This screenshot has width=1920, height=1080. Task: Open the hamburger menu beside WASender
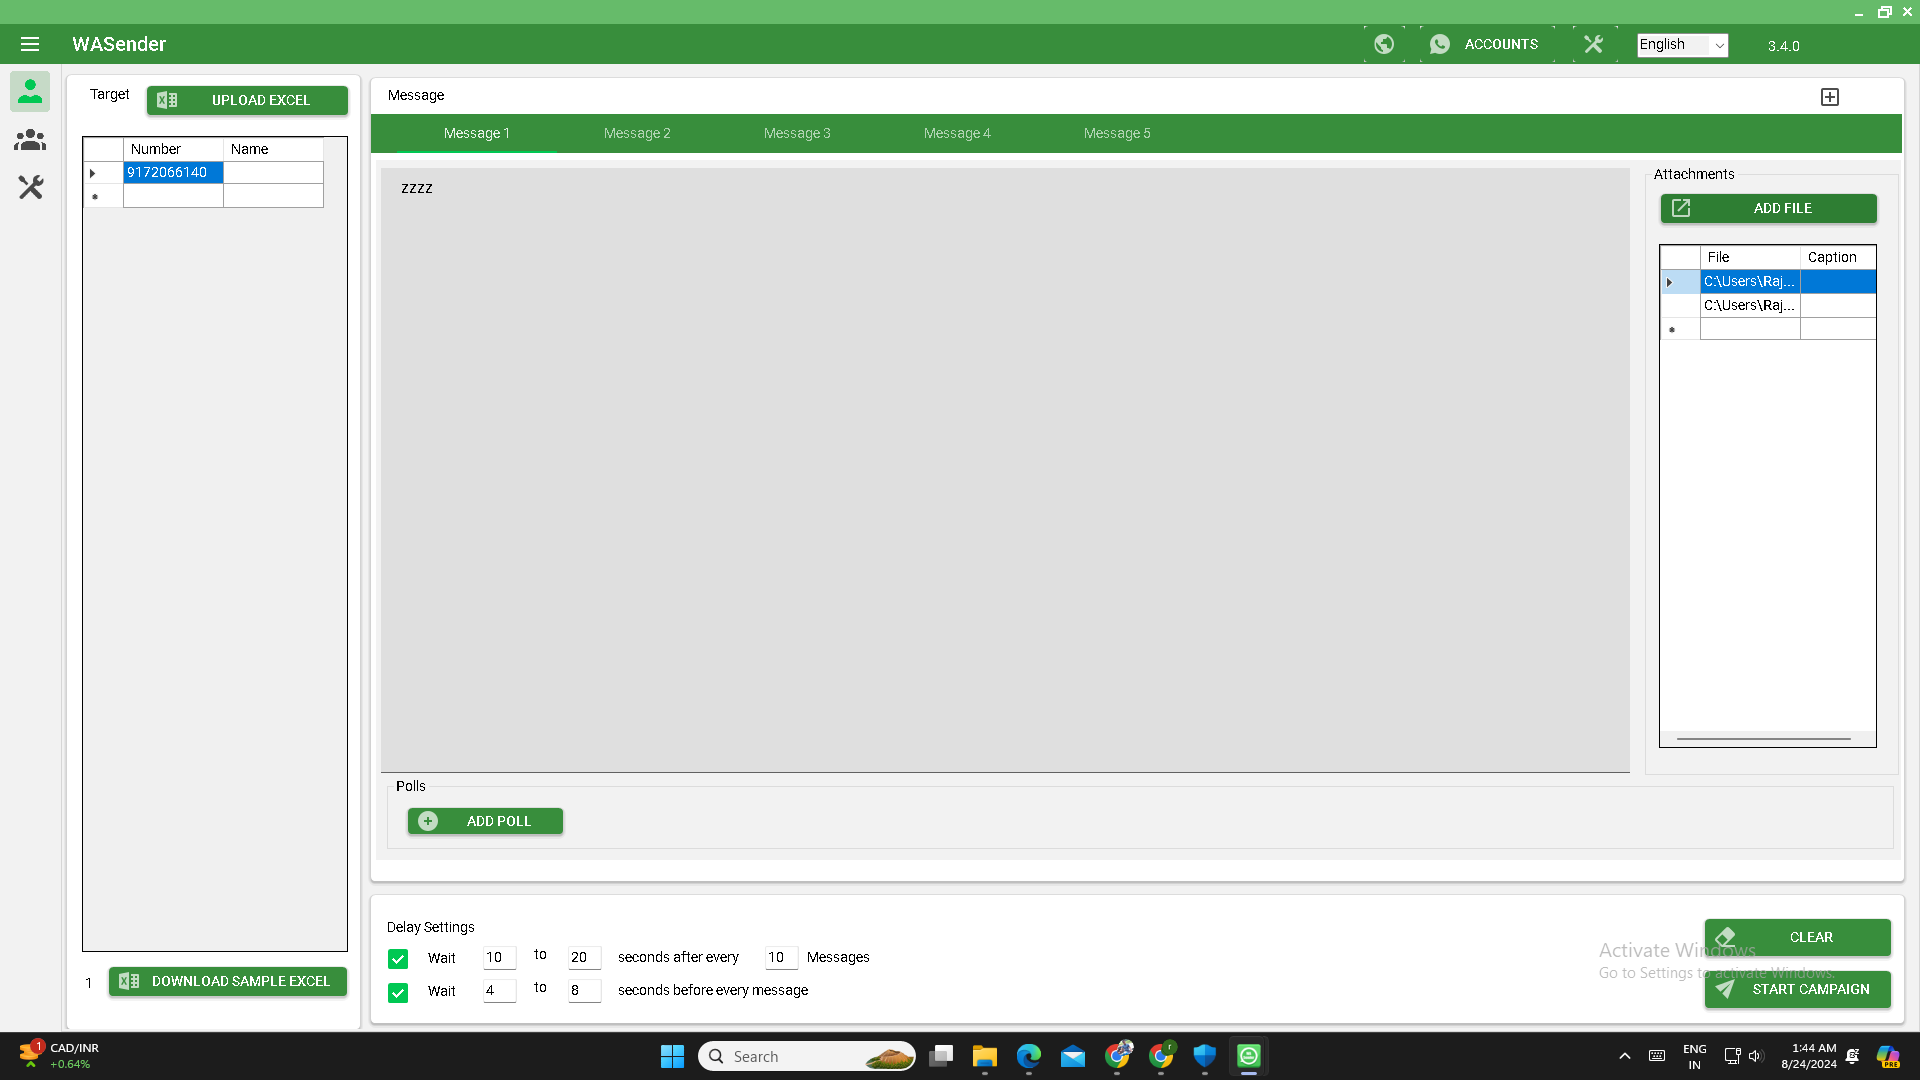click(x=29, y=44)
